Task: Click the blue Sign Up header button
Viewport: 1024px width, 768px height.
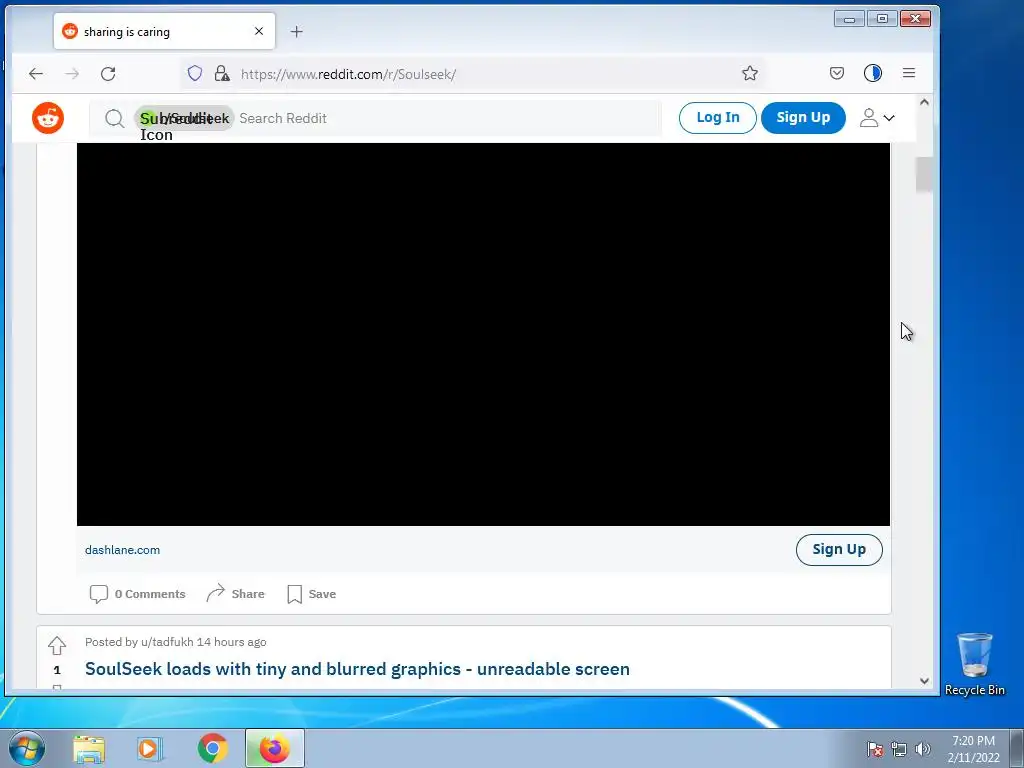Action: 803,118
